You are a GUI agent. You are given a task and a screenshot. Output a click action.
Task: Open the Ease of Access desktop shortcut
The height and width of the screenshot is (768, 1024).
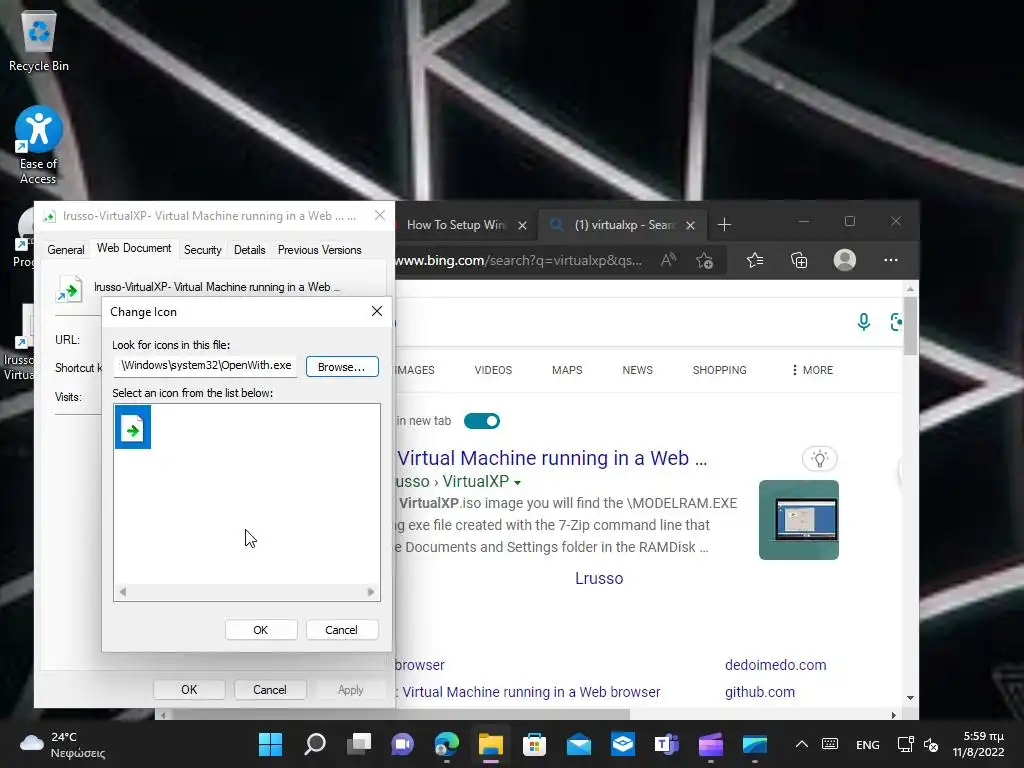[x=39, y=145]
